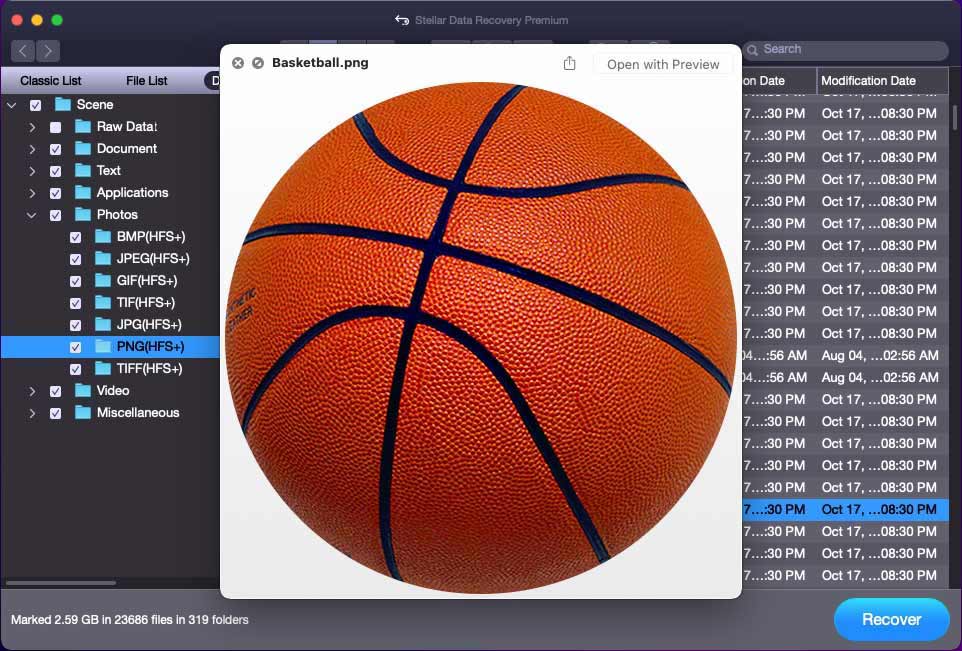The width and height of the screenshot is (962, 651).
Task: Click Open with Preview button
Action: click(663, 64)
